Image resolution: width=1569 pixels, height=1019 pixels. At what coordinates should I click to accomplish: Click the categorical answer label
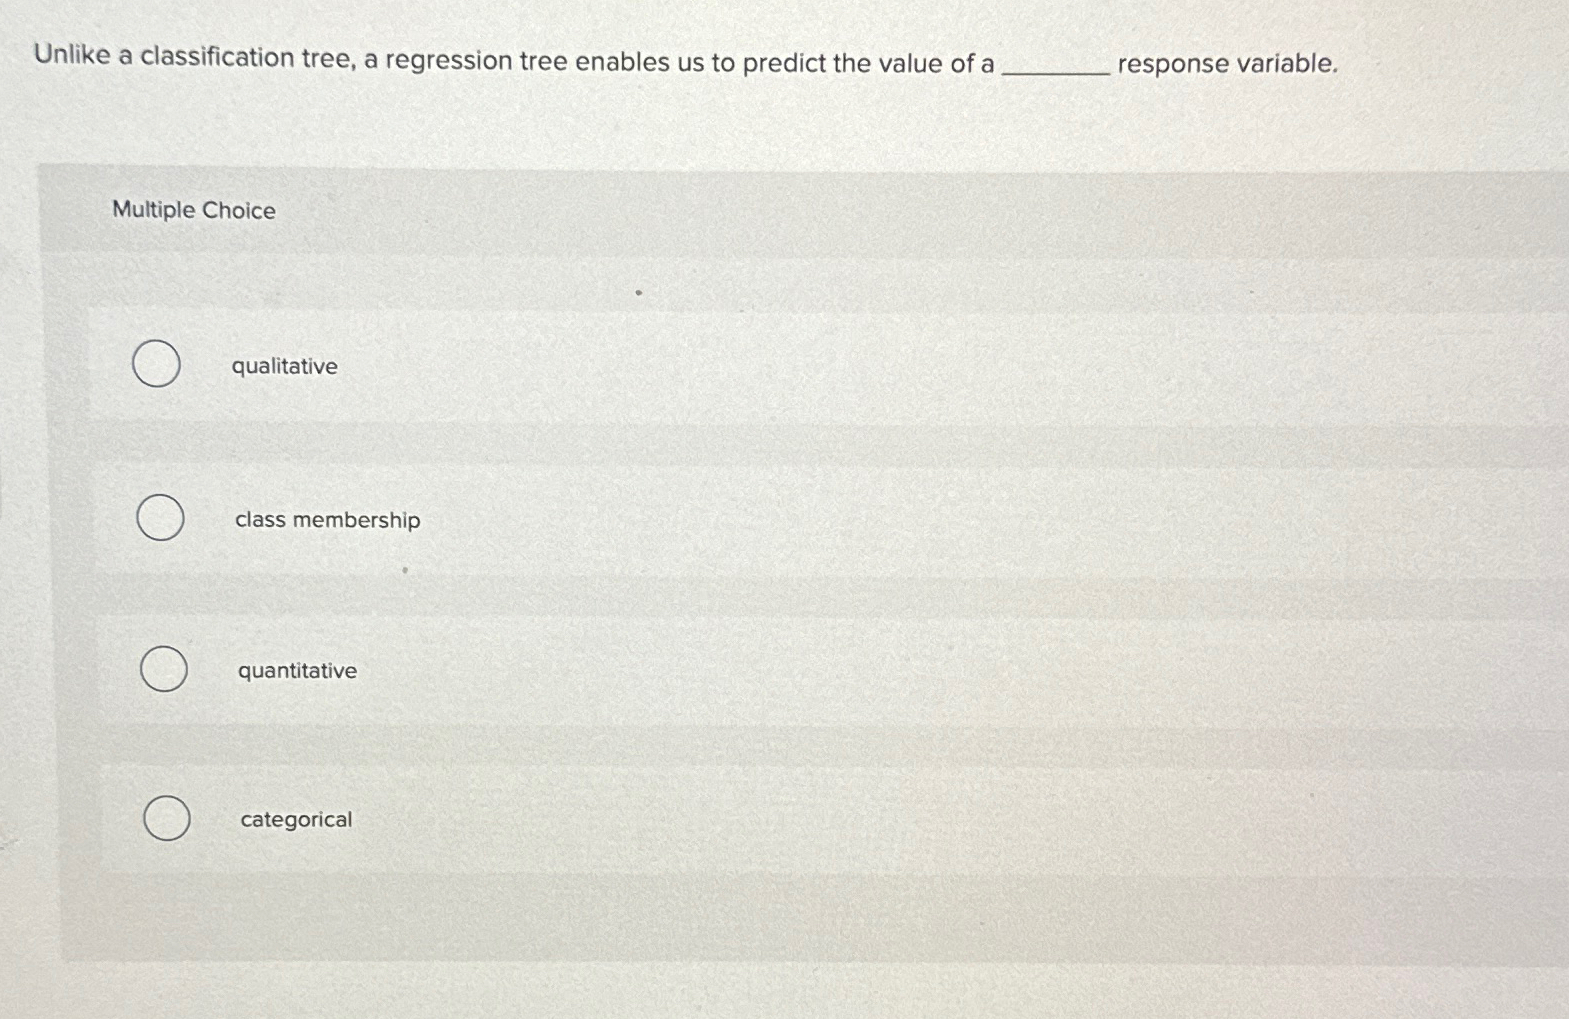(x=295, y=820)
